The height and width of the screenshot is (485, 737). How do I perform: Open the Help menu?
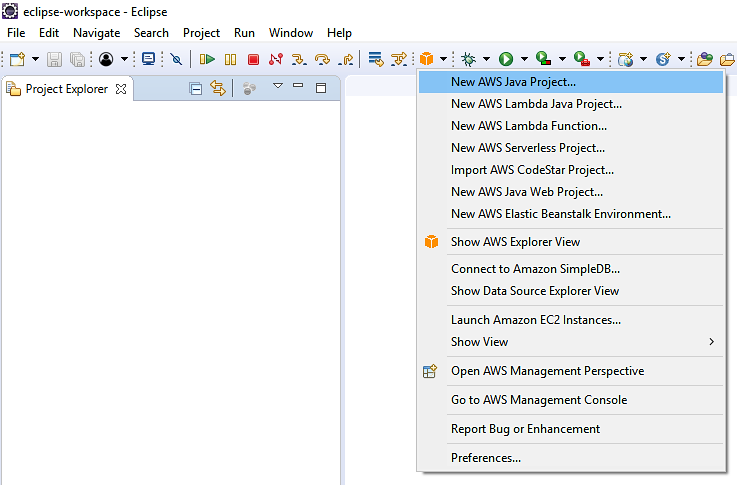339,33
